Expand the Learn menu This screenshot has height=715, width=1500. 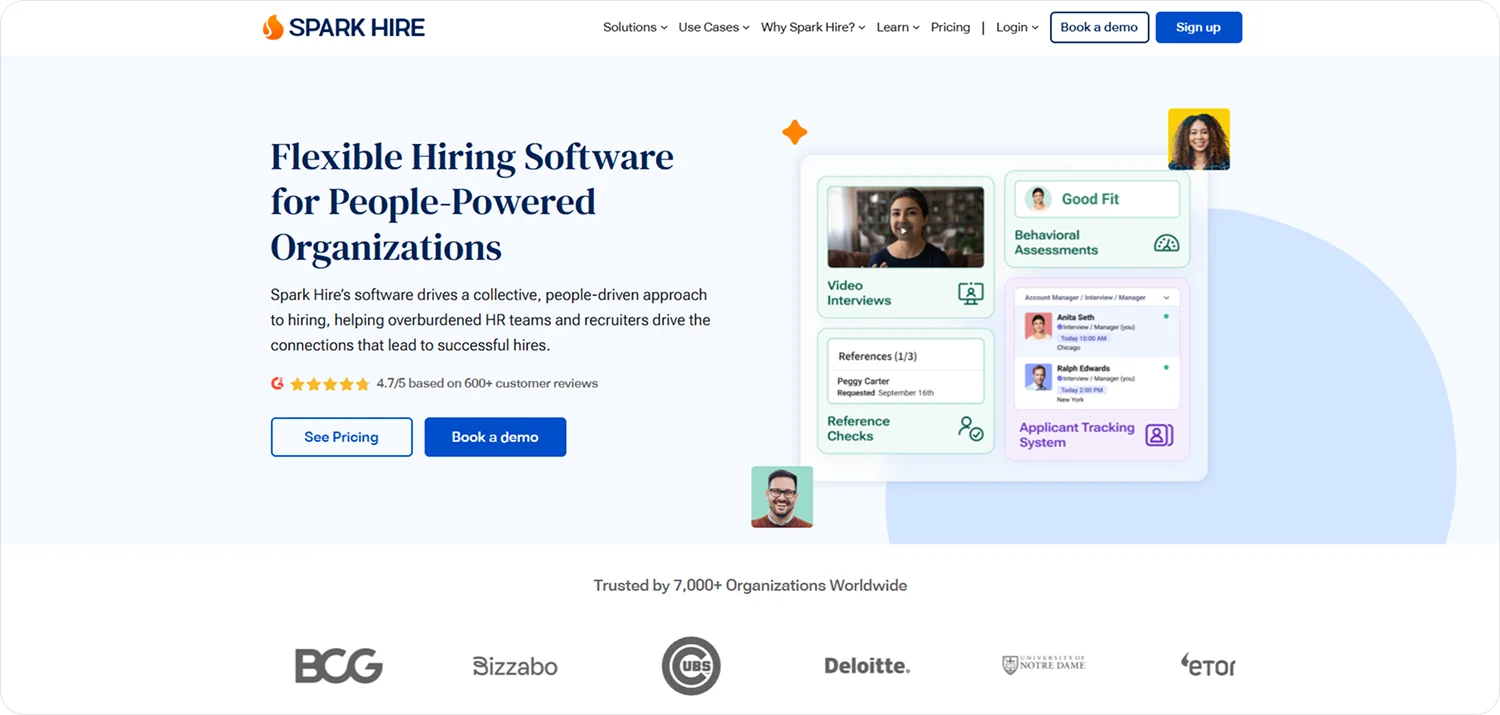tap(898, 27)
